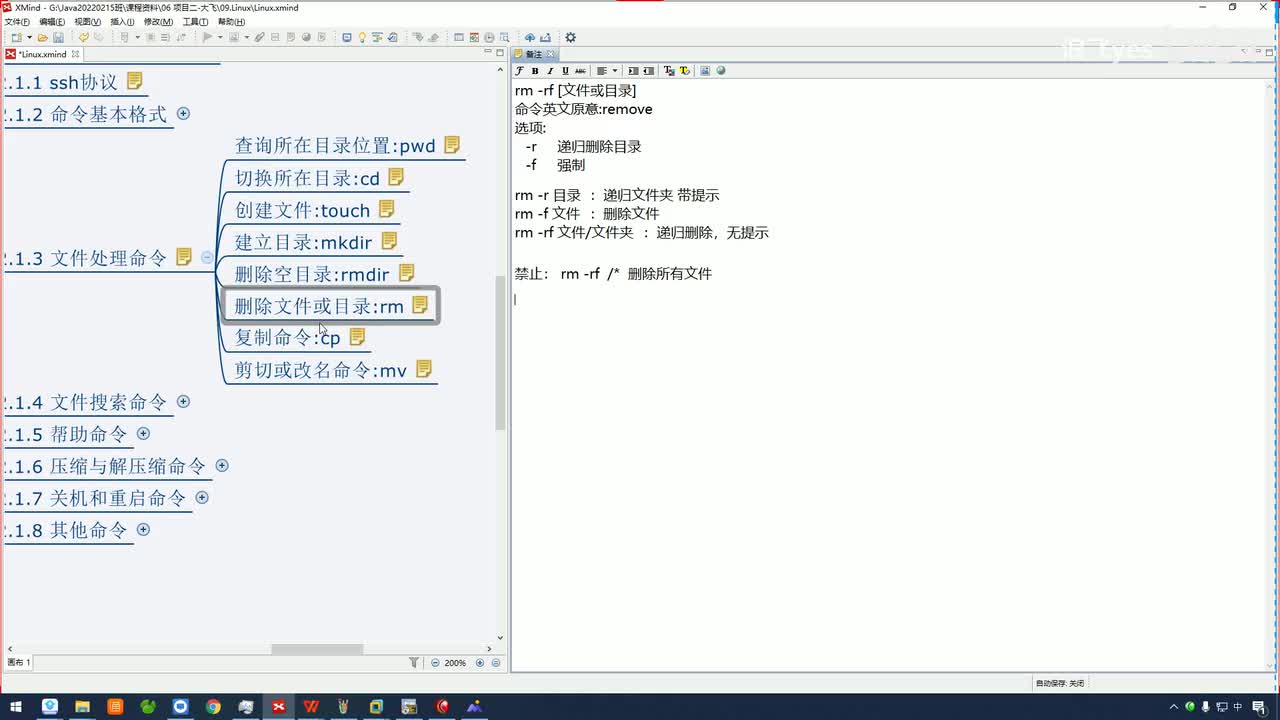Click the insert hyperlink globe icon
Viewport: 1280px width, 720px height.
[x=721, y=71]
